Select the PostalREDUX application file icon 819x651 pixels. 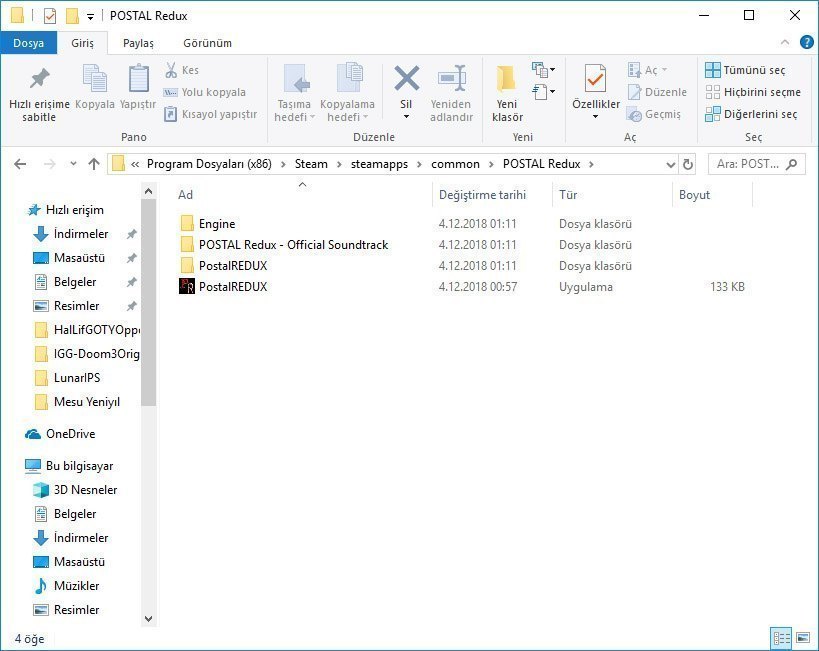pos(187,286)
